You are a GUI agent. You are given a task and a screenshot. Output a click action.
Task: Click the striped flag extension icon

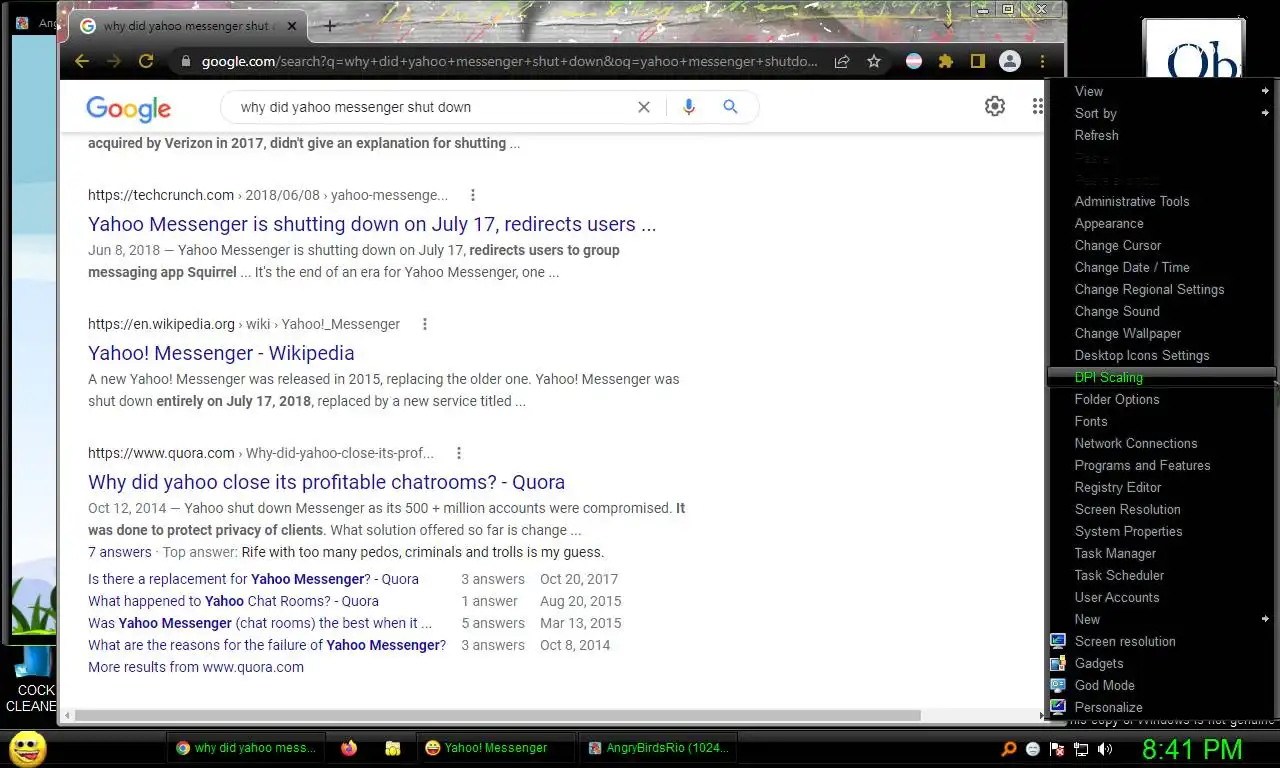point(914,61)
